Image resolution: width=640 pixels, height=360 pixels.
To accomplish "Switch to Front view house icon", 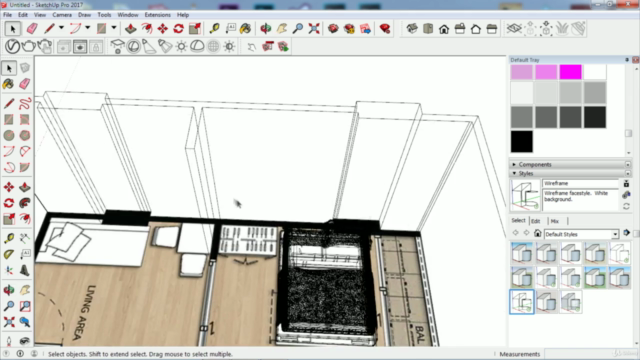I will coord(444,29).
